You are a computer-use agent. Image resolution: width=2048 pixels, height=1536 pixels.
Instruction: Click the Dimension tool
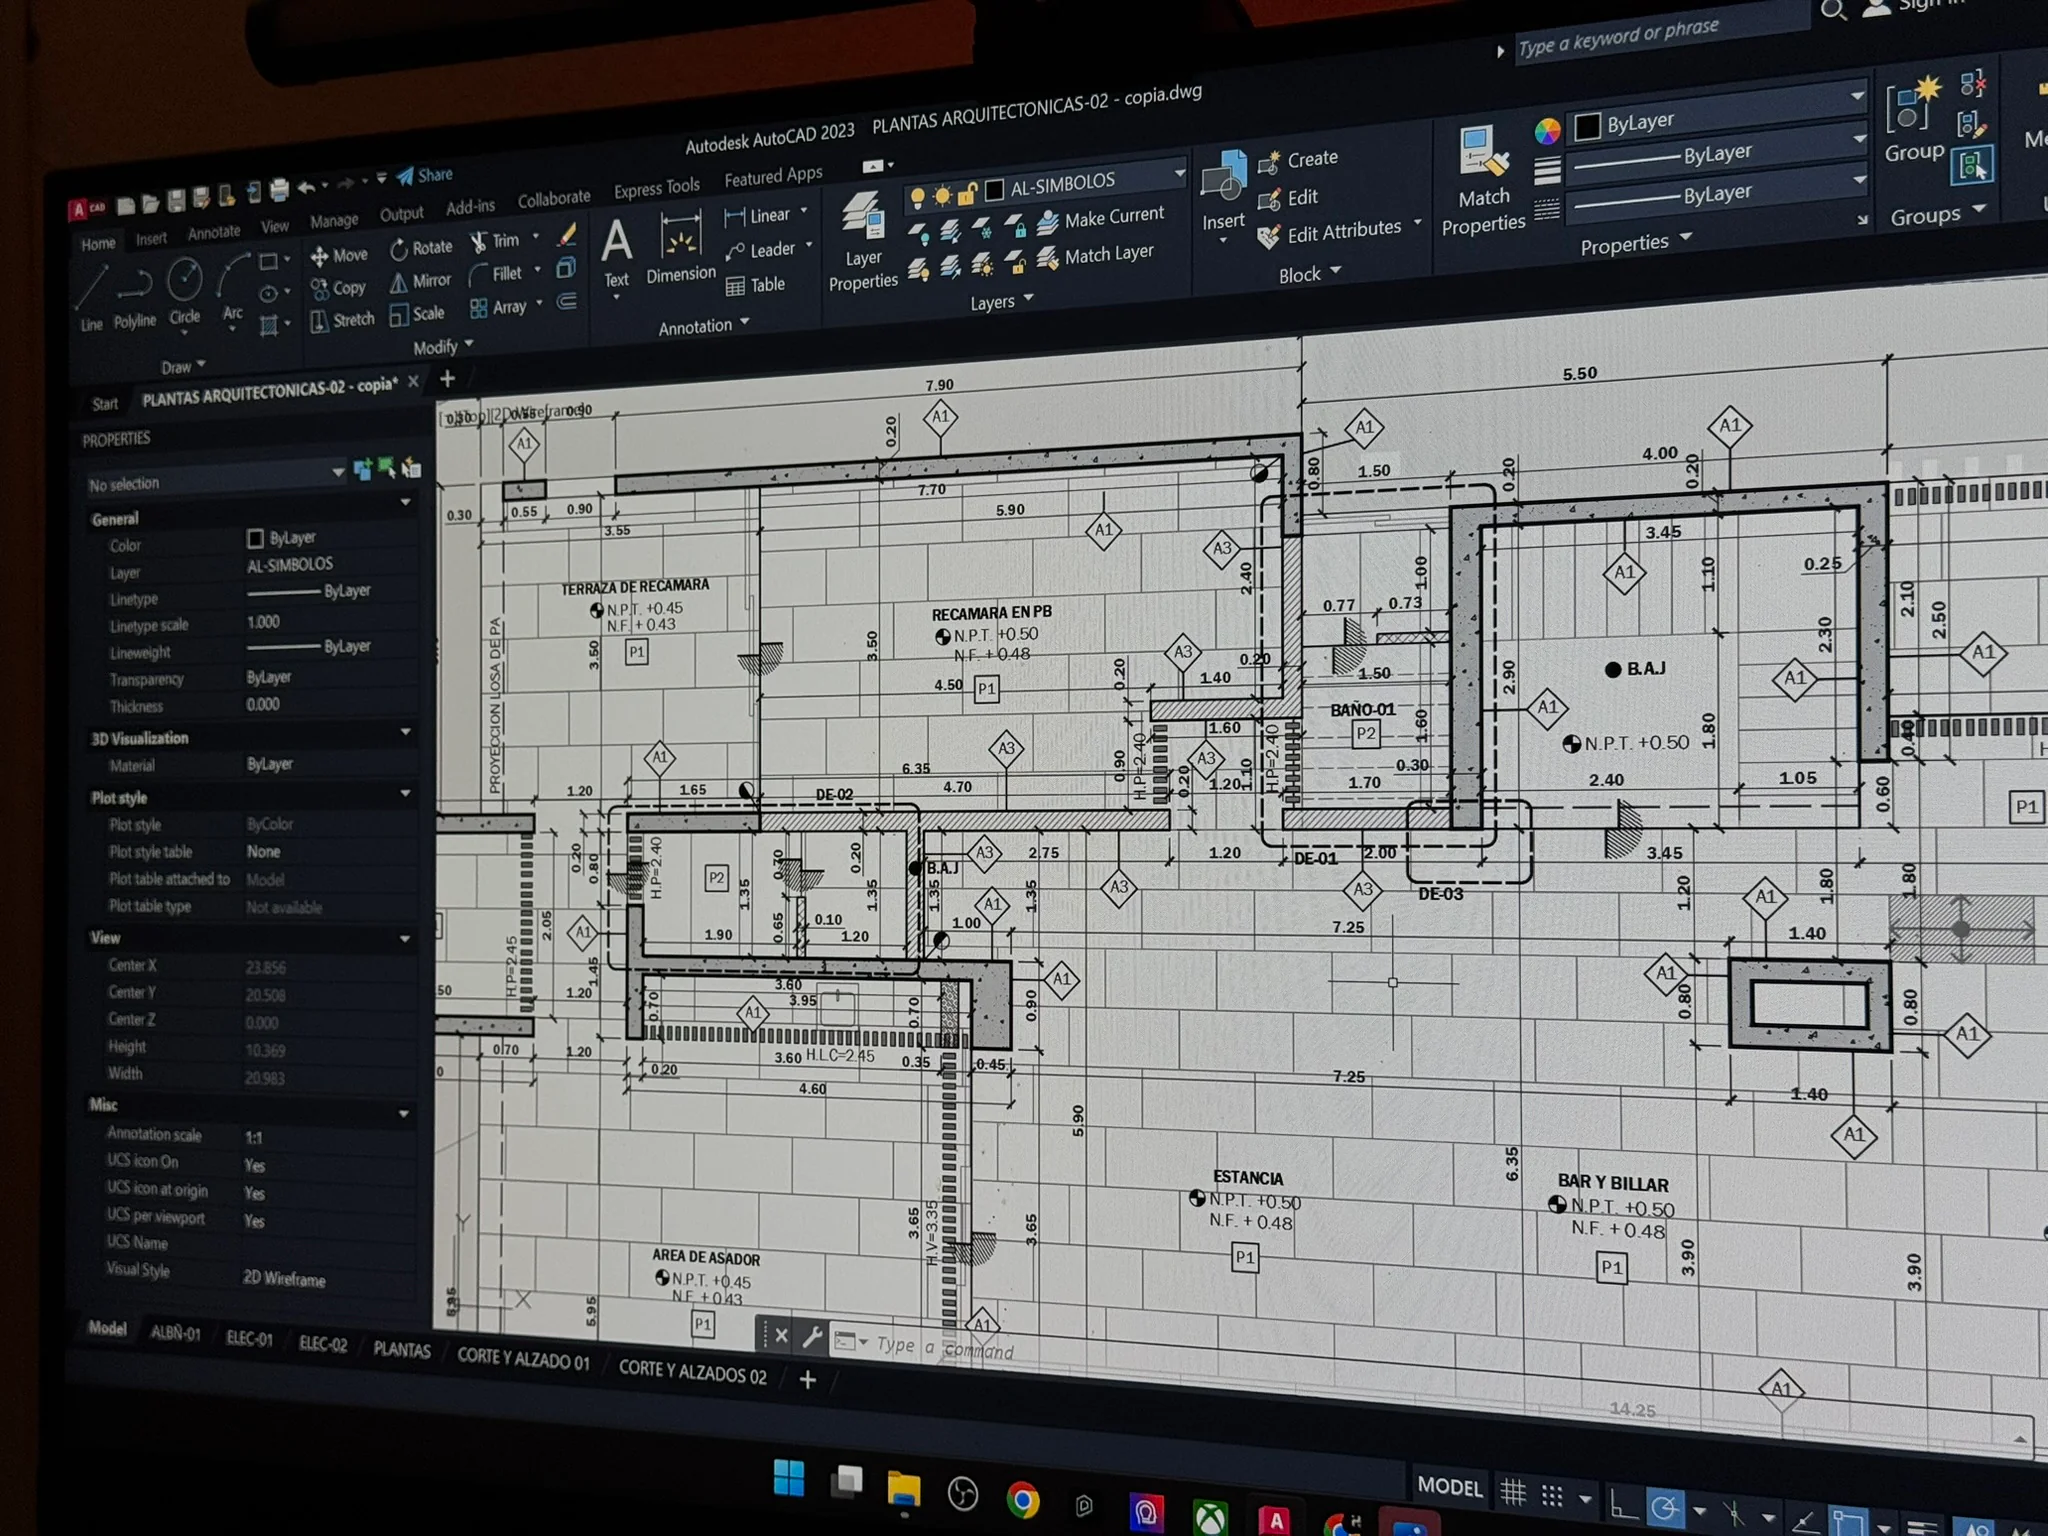[x=681, y=247]
